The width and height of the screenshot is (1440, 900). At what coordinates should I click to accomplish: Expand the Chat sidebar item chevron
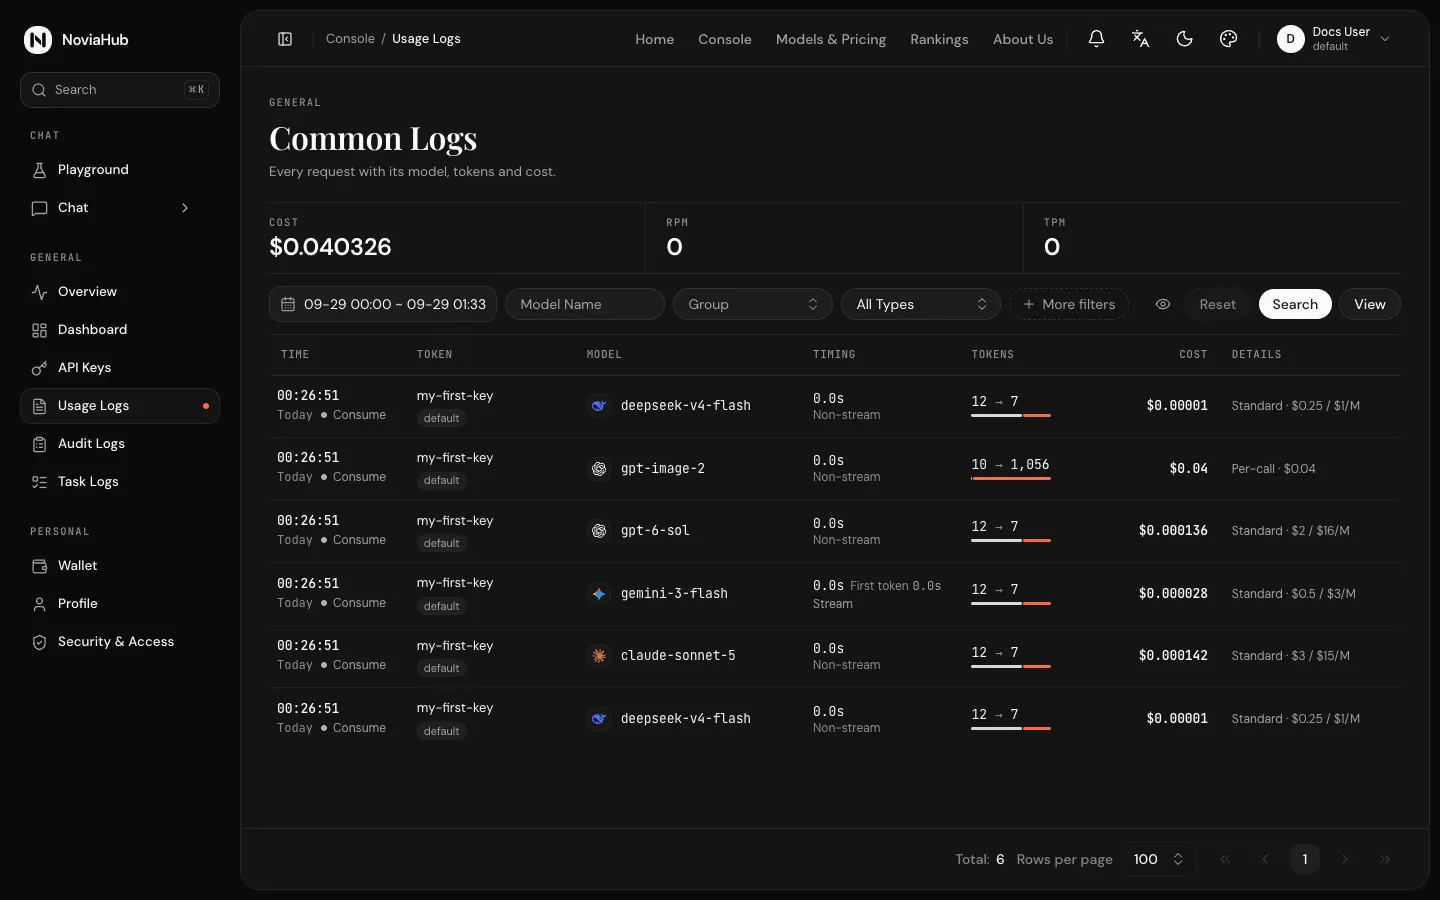[x=185, y=208]
